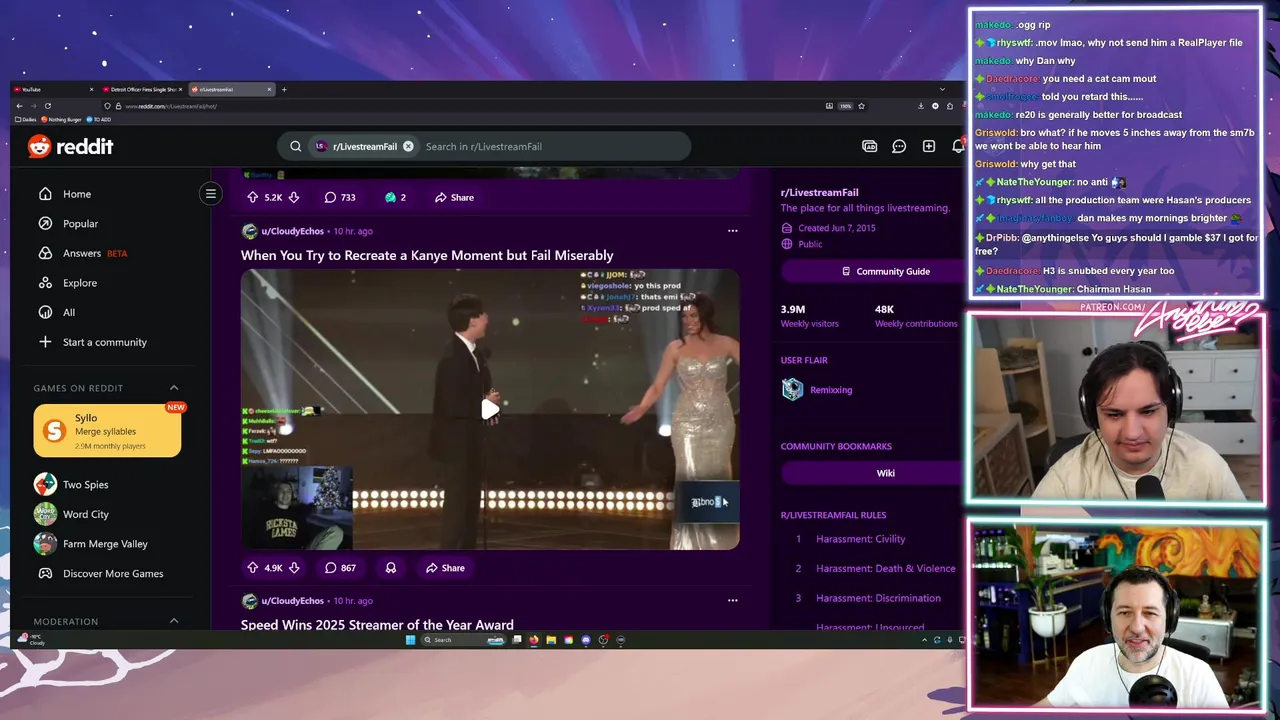Screen dimensions: 1280x720
Task: Bookmark this page with the star icon
Action: point(861,106)
